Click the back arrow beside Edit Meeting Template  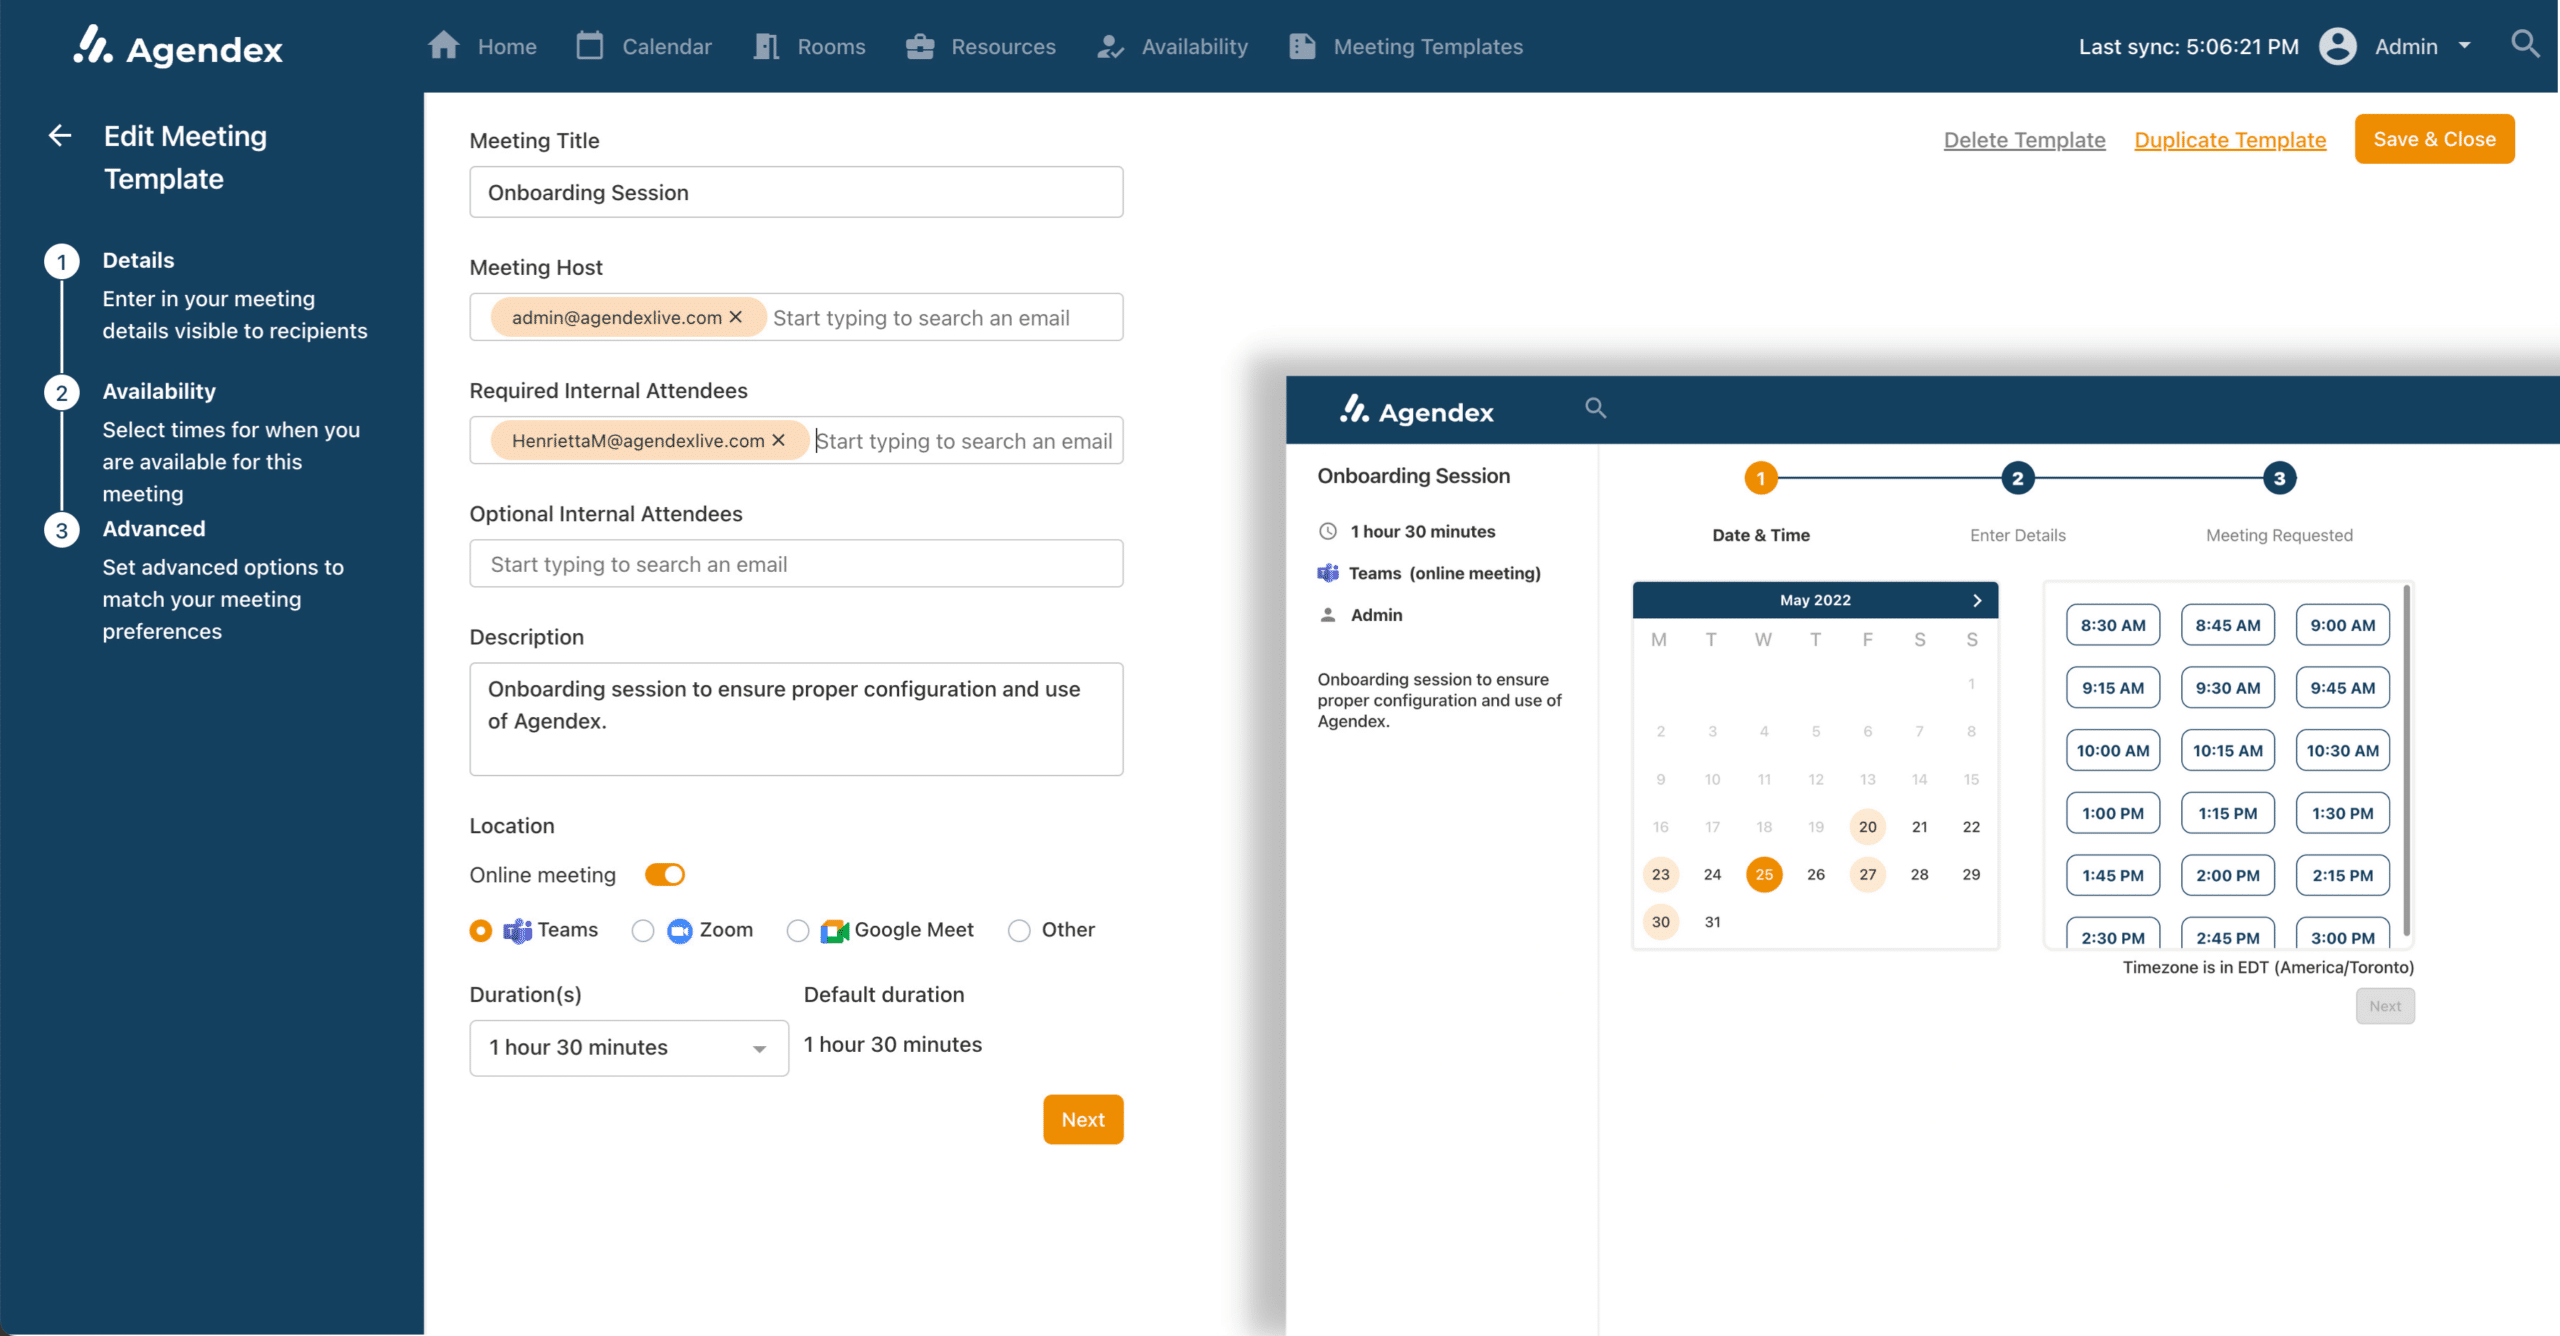point(60,135)
